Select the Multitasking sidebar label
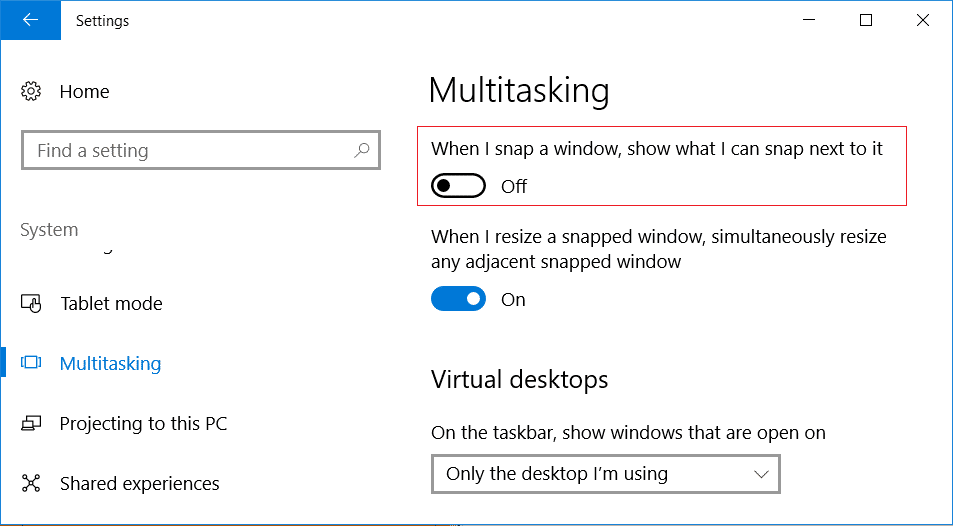 (x=111, y=363)
